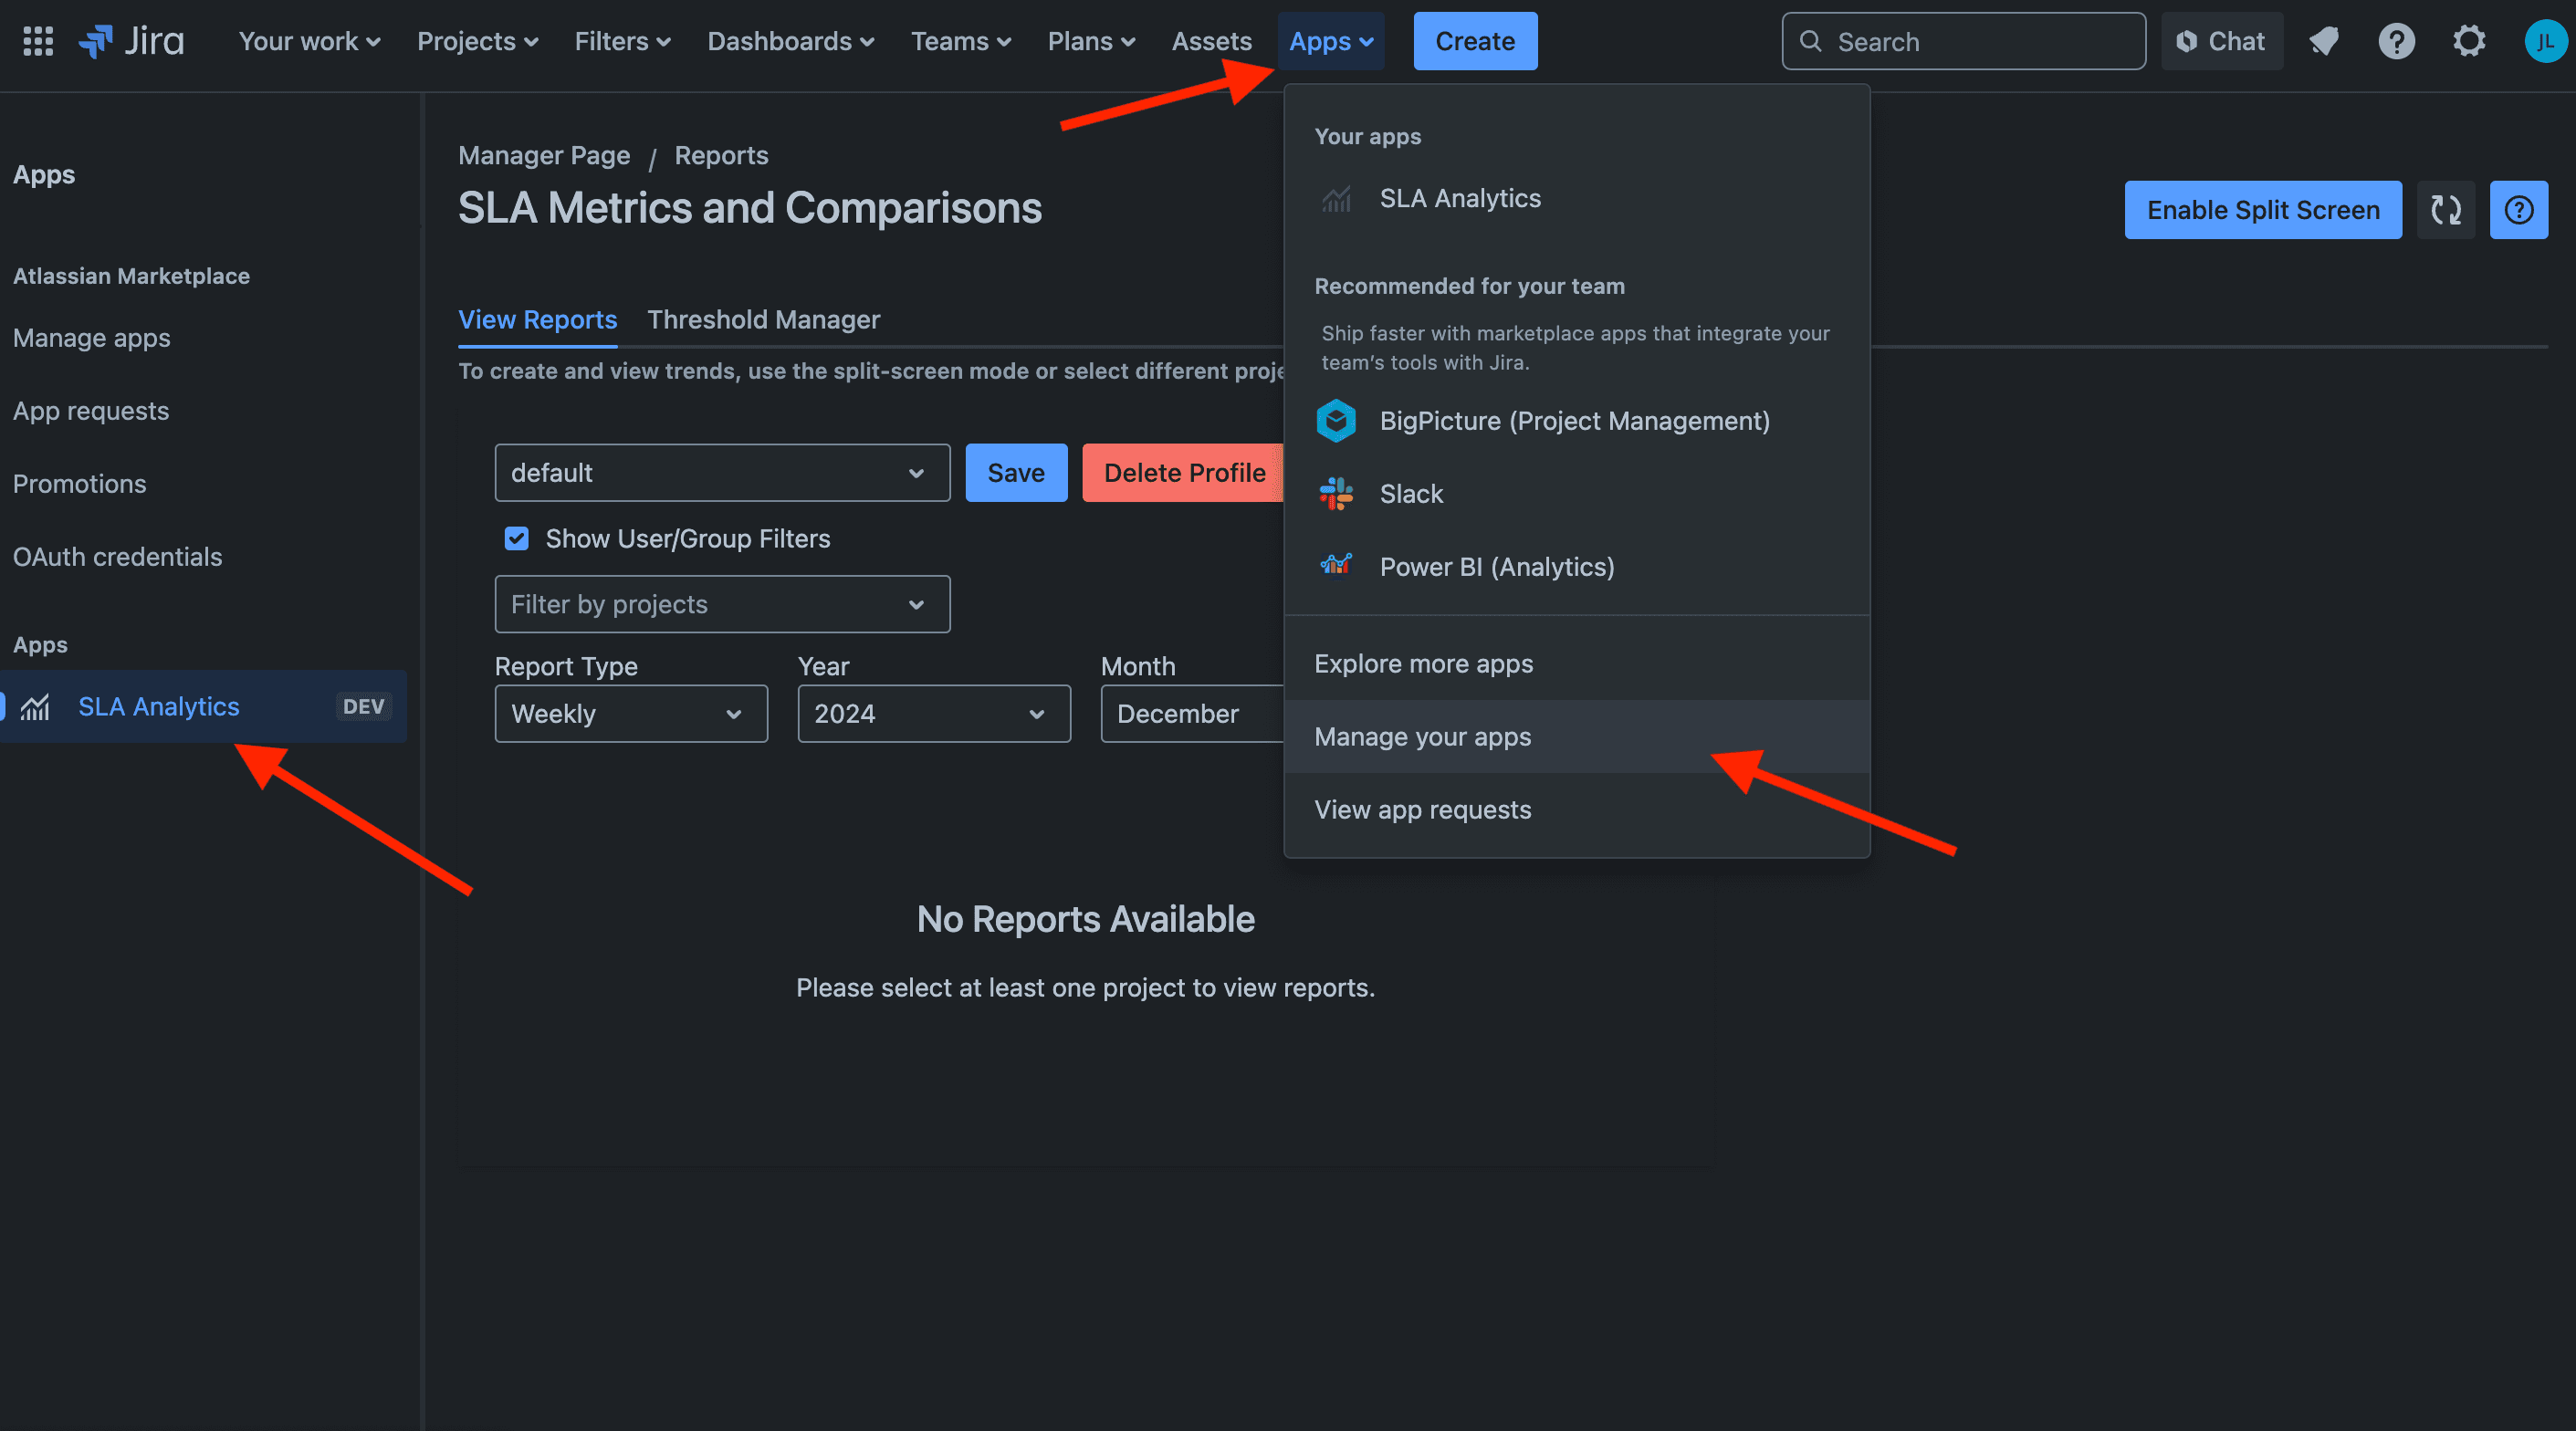2576x1431 pixels.
Task: Open the Report Type Weekly dropdown
Action: pyautogui.click(x=631, y=714)
